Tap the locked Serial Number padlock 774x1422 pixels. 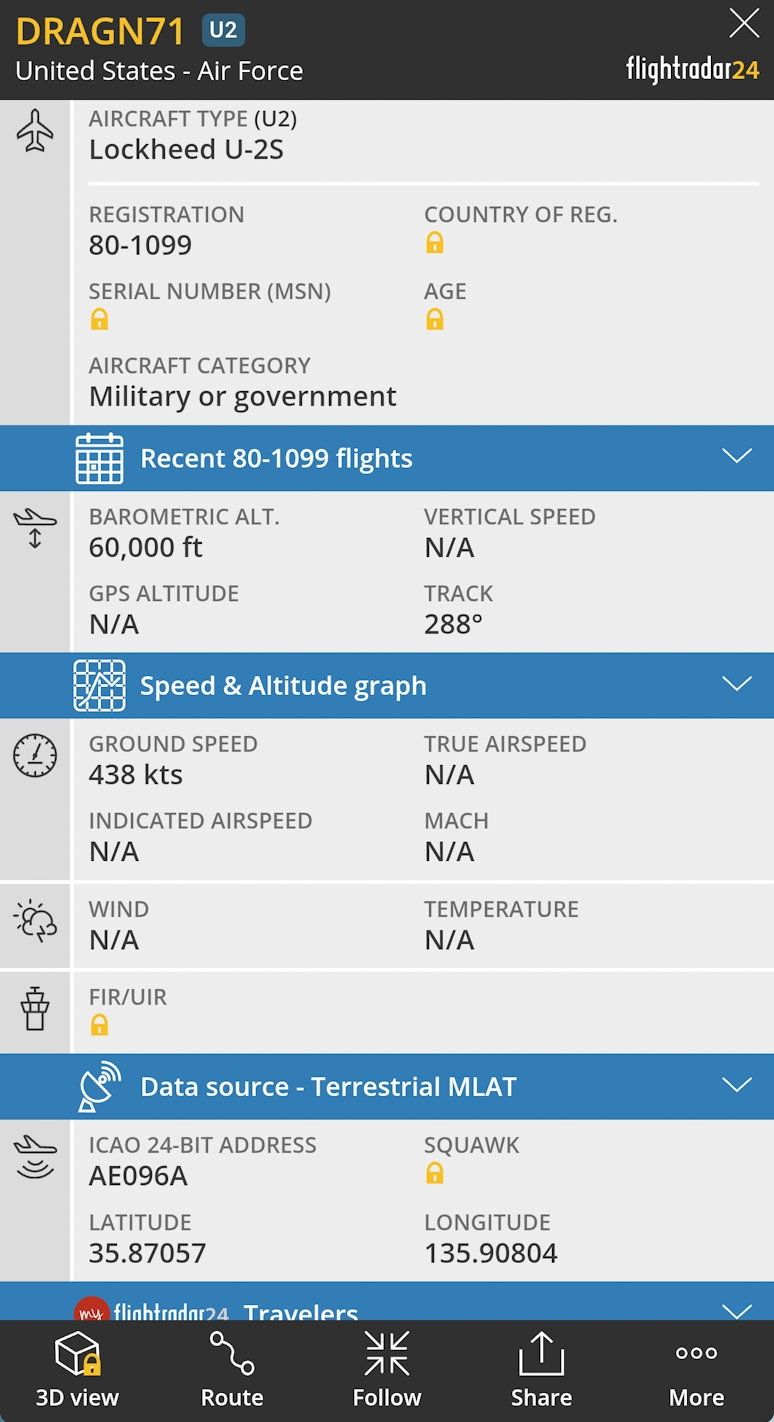coord(99,320)
